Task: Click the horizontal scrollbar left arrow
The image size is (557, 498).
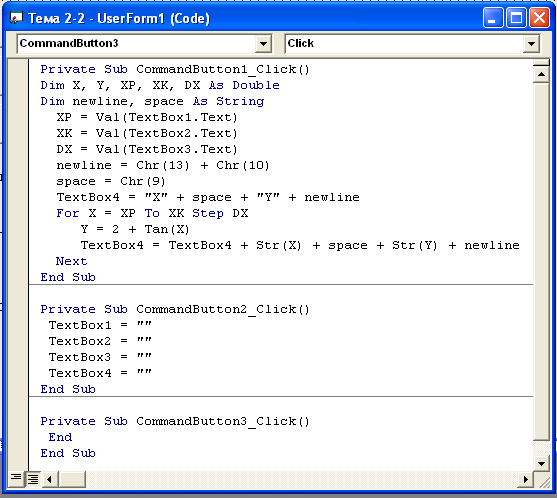Action: point(50,479)
